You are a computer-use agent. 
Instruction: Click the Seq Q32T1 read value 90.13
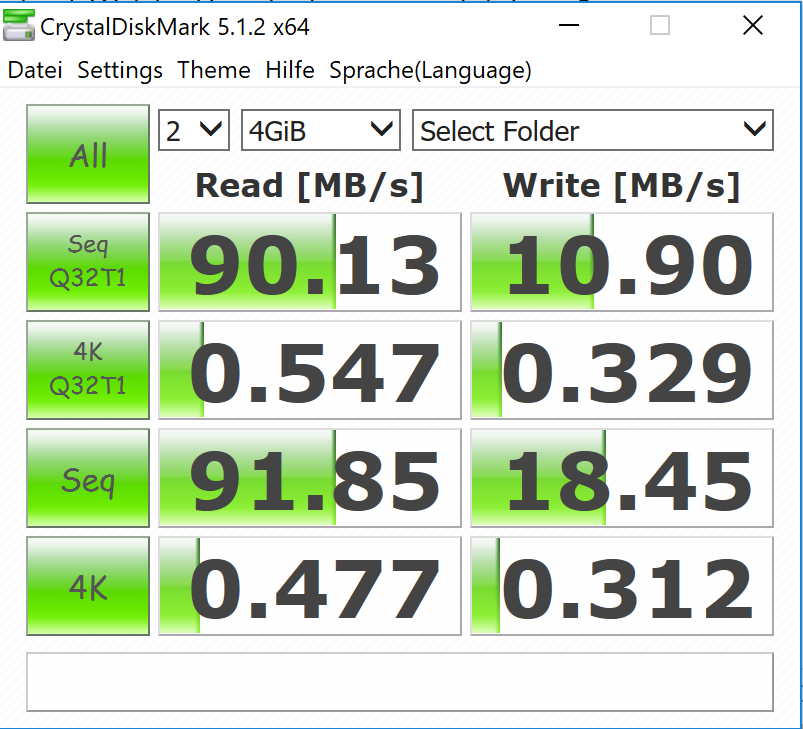[x=310, y=262]
